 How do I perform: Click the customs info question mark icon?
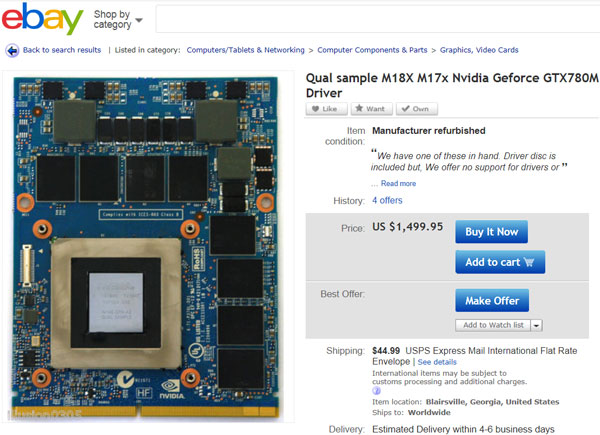point(376,391)
